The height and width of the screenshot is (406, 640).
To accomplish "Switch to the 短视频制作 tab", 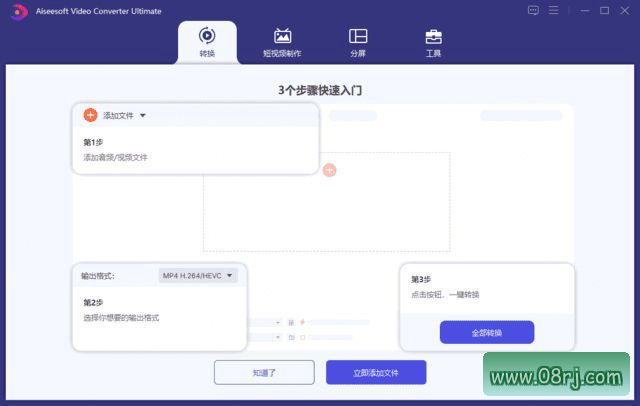I will (282, 42).
